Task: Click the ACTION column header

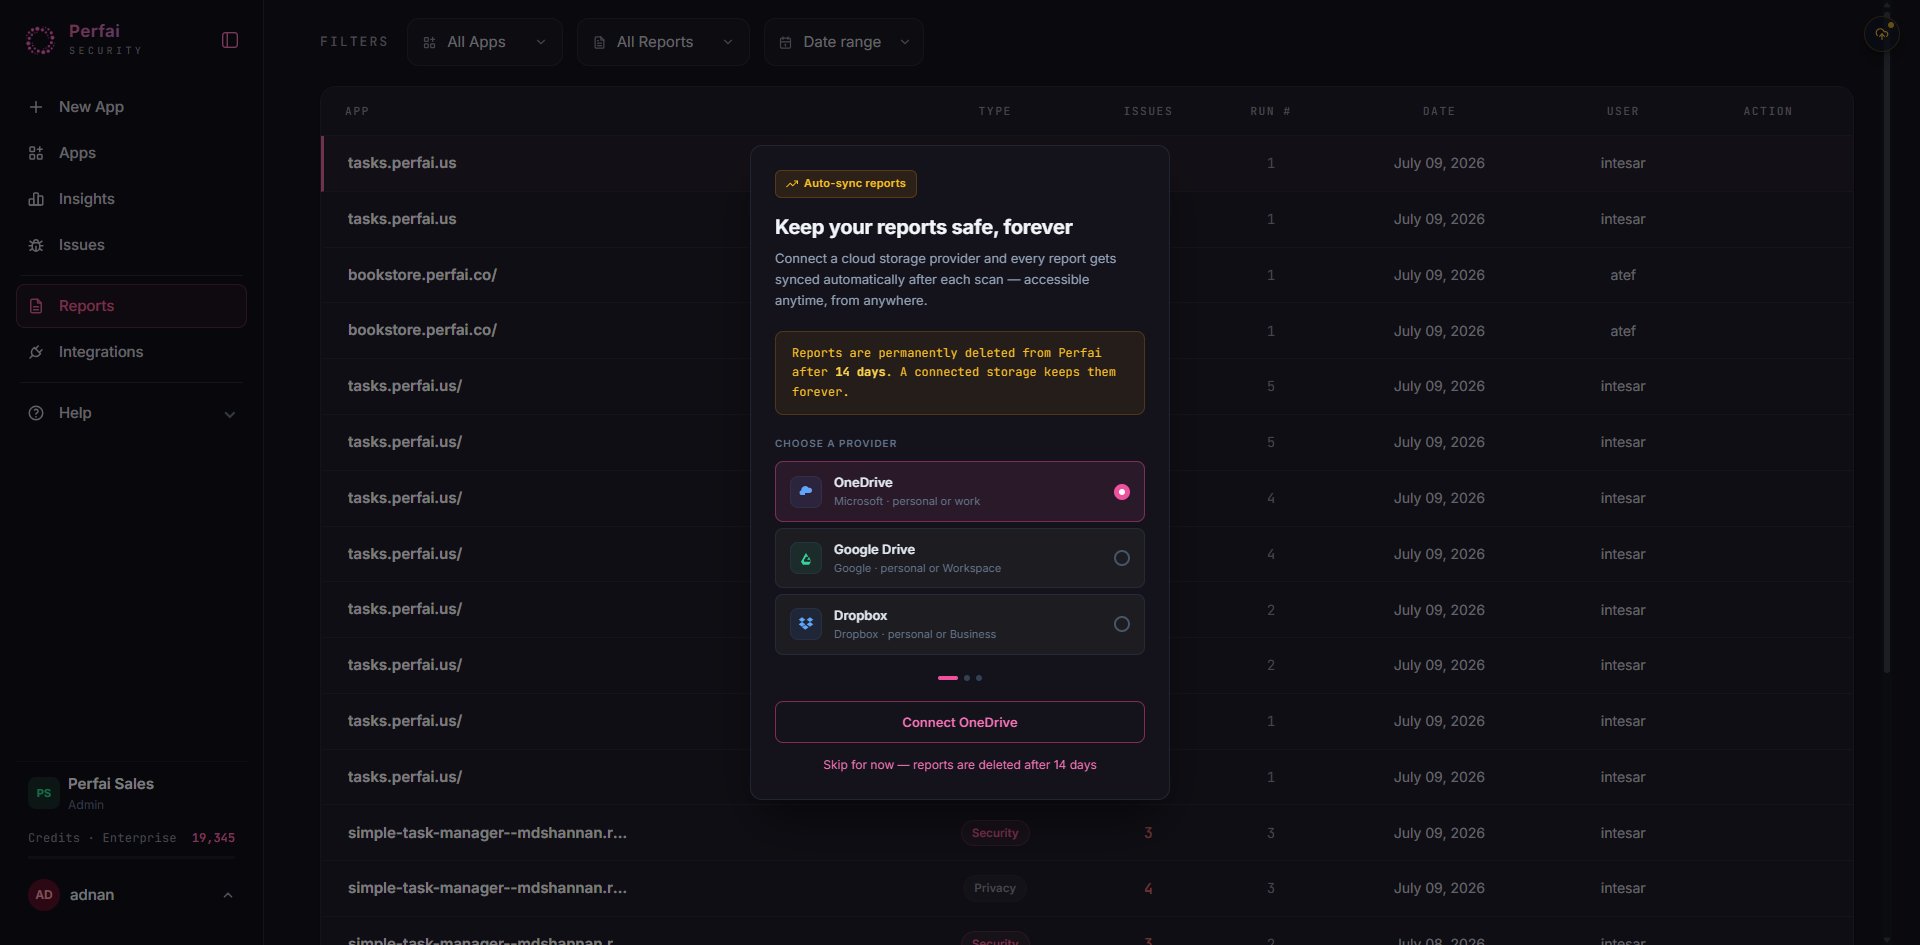Action: [1768, 111]
